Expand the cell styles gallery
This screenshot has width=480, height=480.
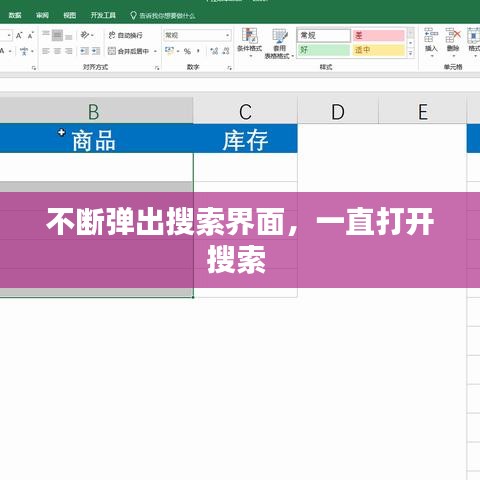pyautogui.click(x=411, y=53)
